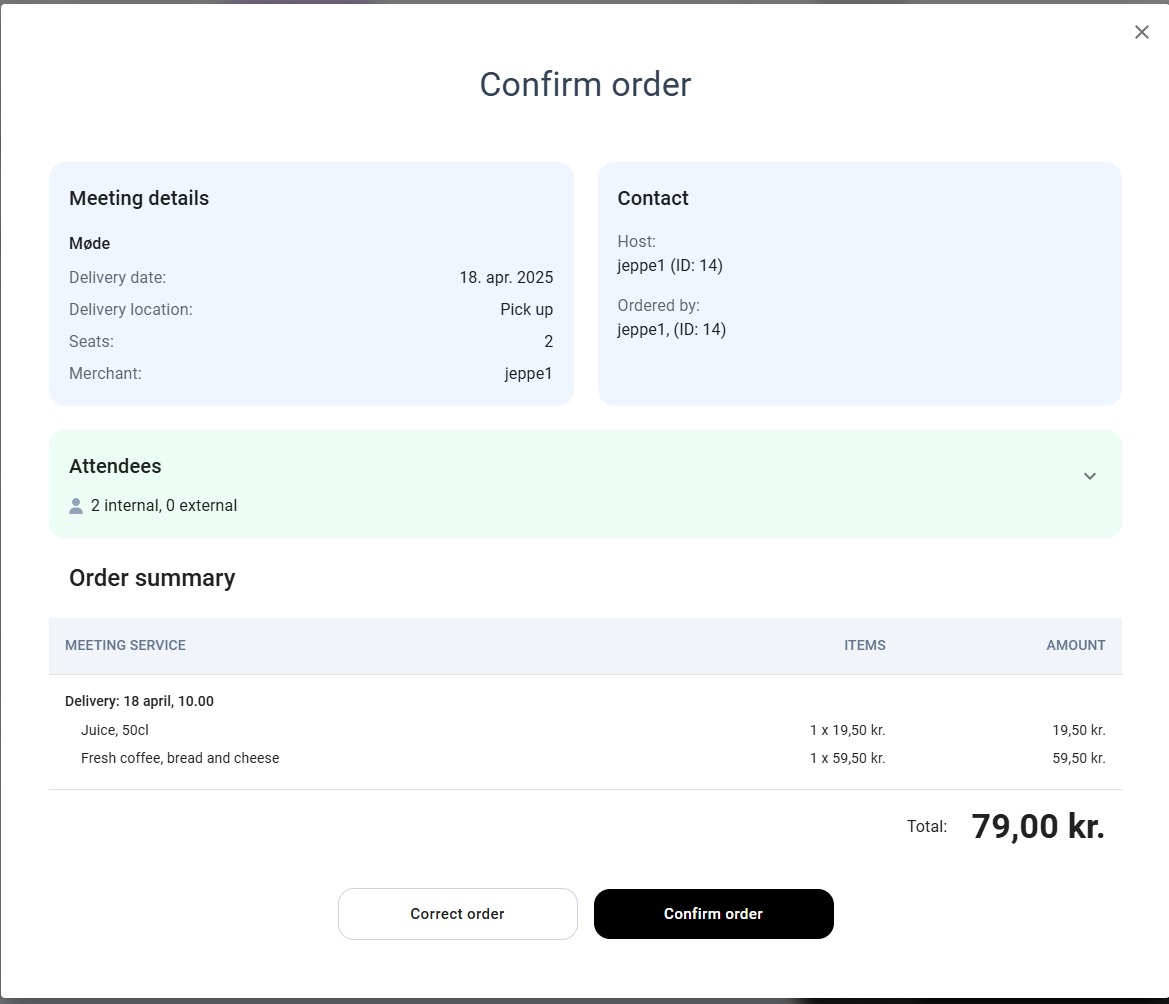Click the 1 x 19,50 kr. items cell

point(848,730)
